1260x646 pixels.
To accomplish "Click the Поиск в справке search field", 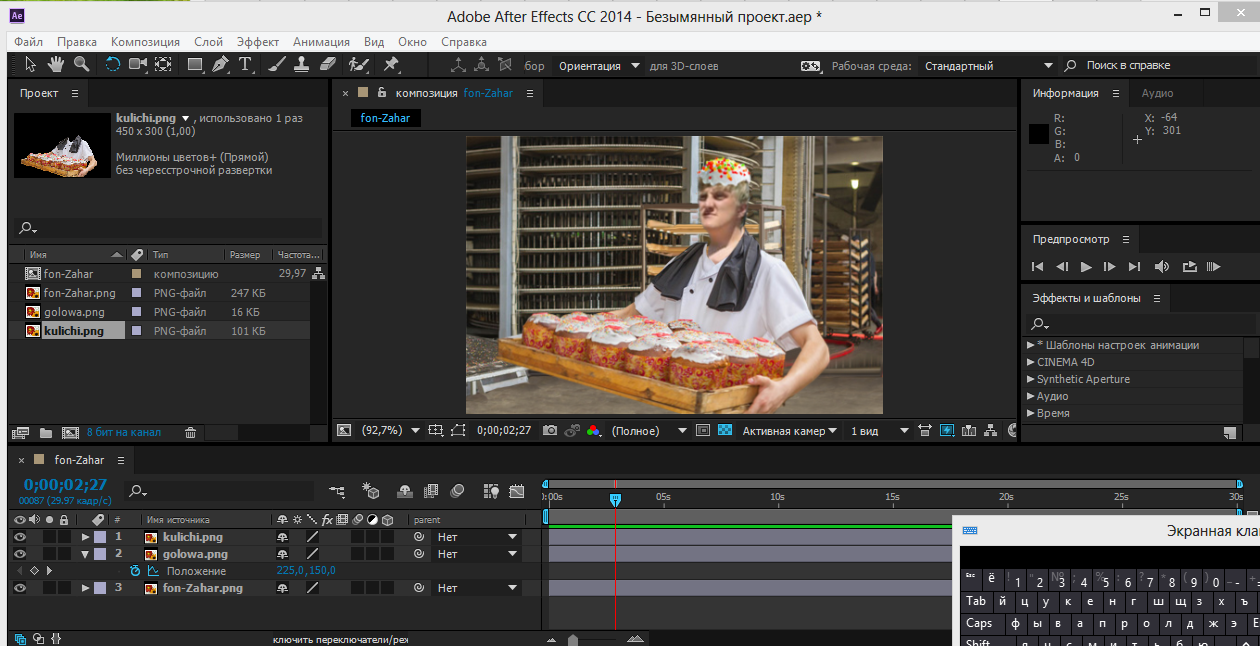I will click(x=1128, y=66).
